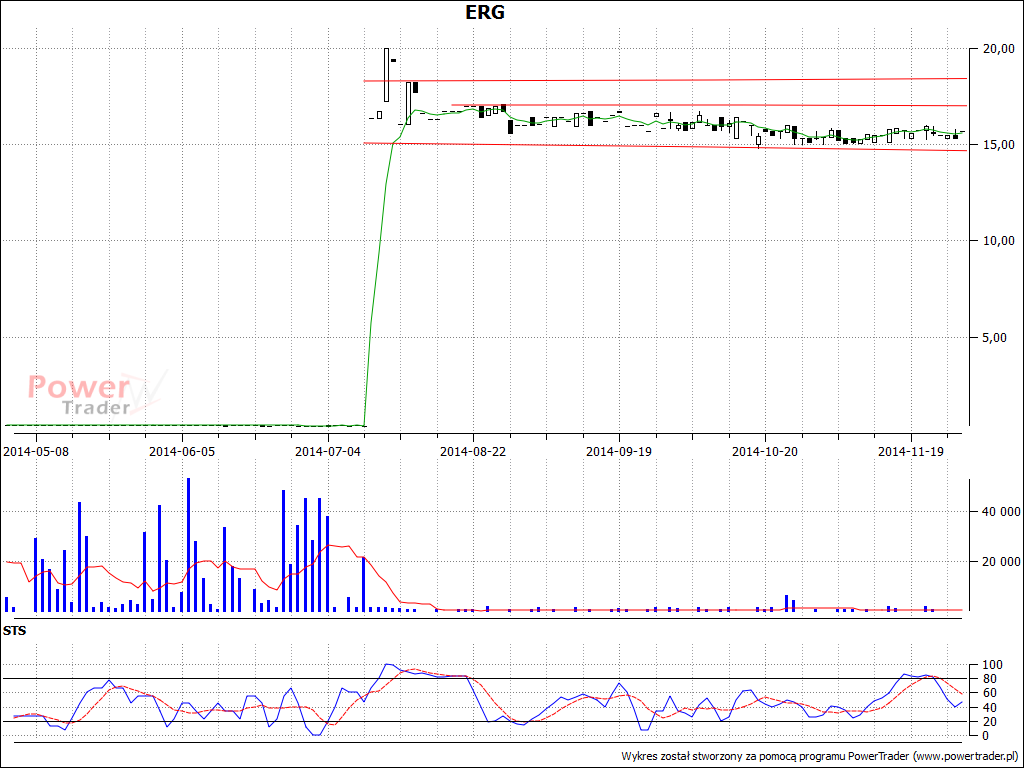Click the 2014-10-20 date label
The width and height of the screenshot is (1024, 768).
[x=765, y=451]
